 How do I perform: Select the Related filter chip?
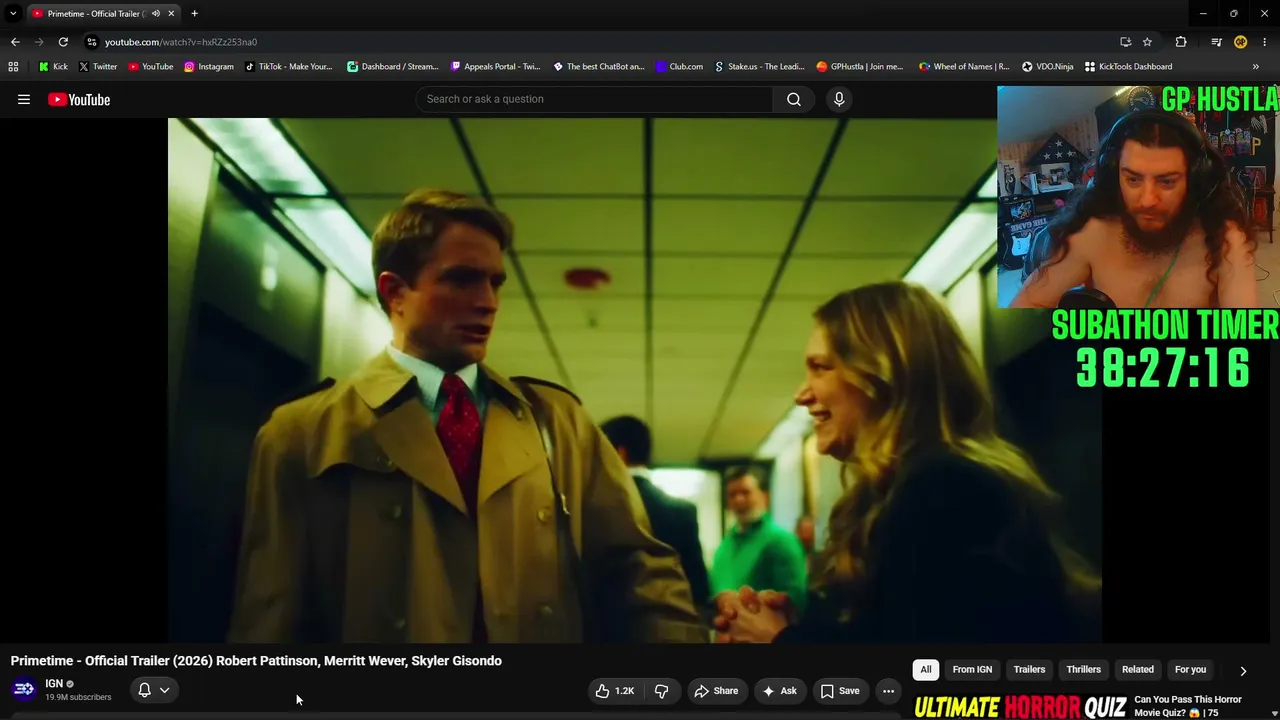[x=1137, y=670]
